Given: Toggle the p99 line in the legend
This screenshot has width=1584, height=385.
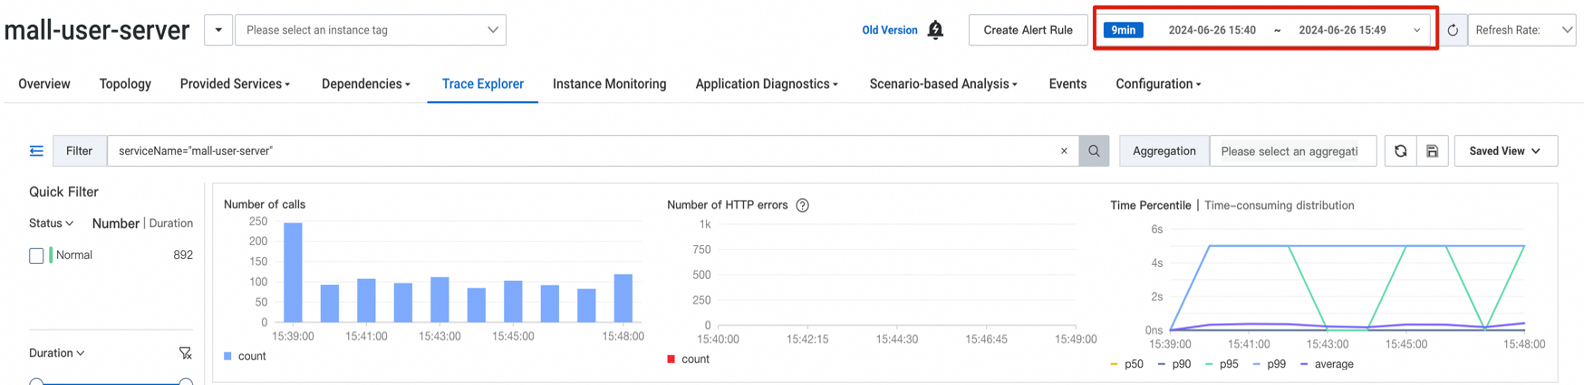Looking at the screenshot, I should (x=1269, y=364).
